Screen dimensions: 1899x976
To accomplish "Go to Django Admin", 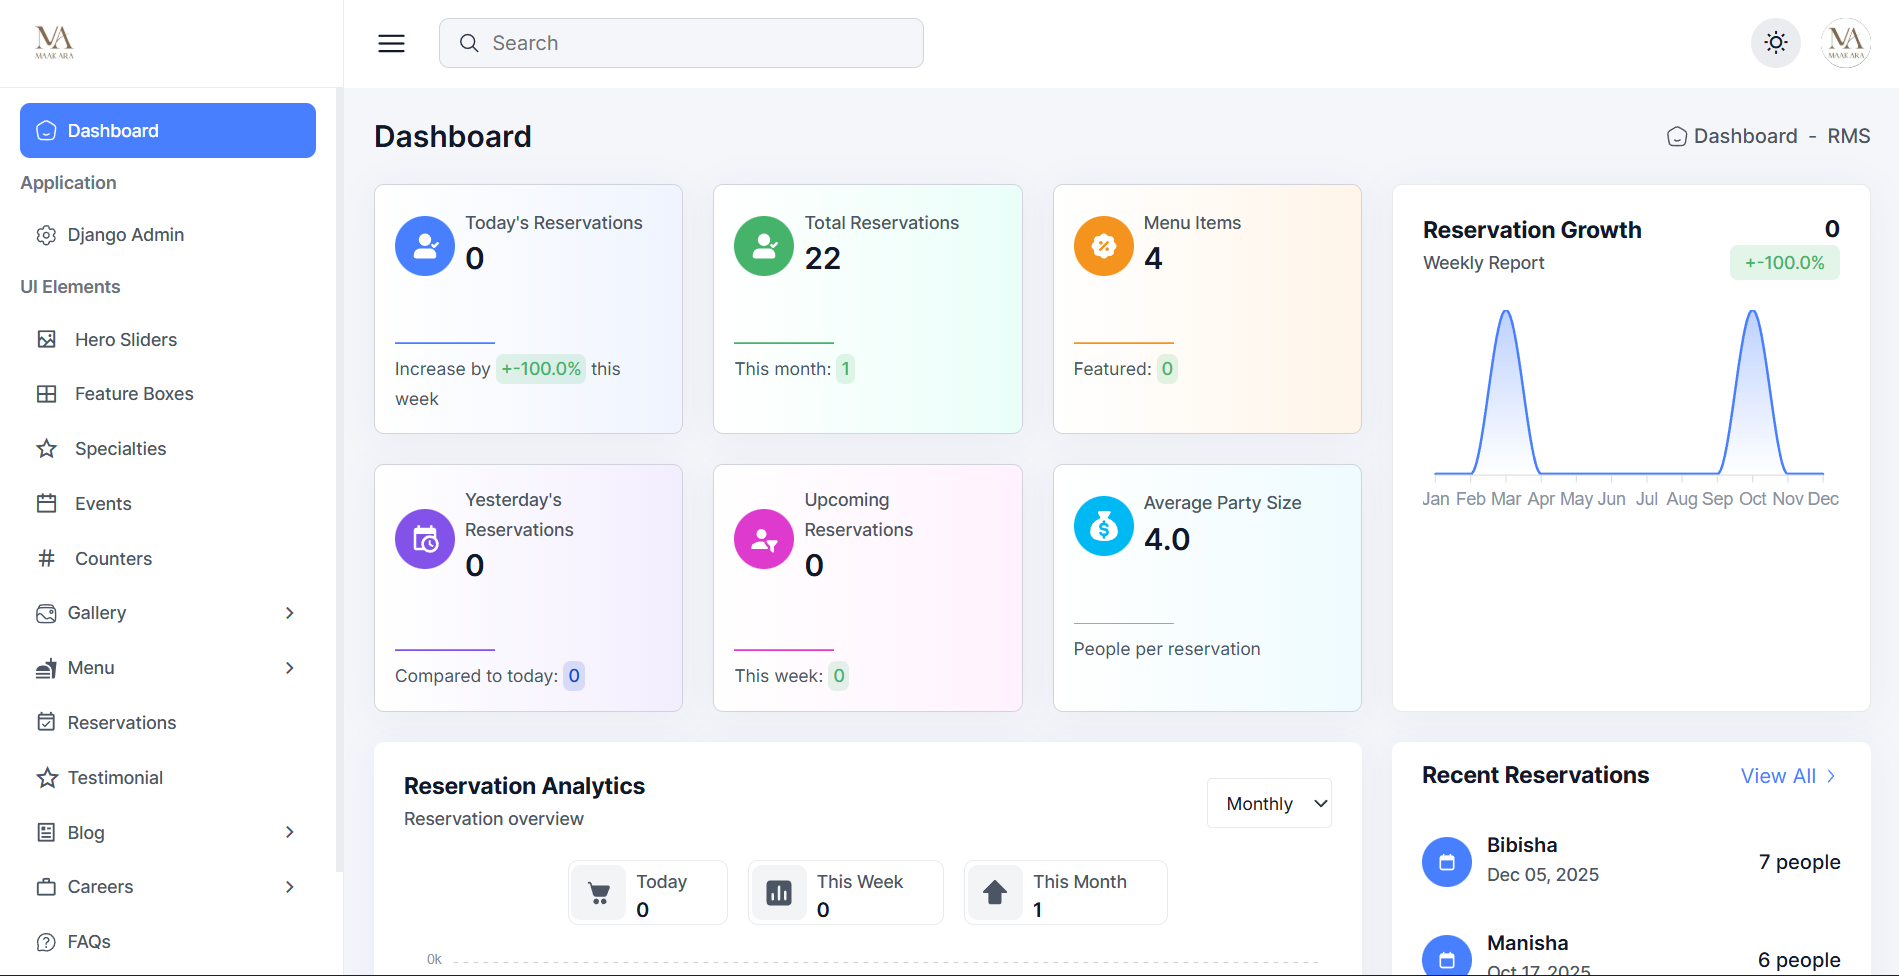I will click(125, 235).
